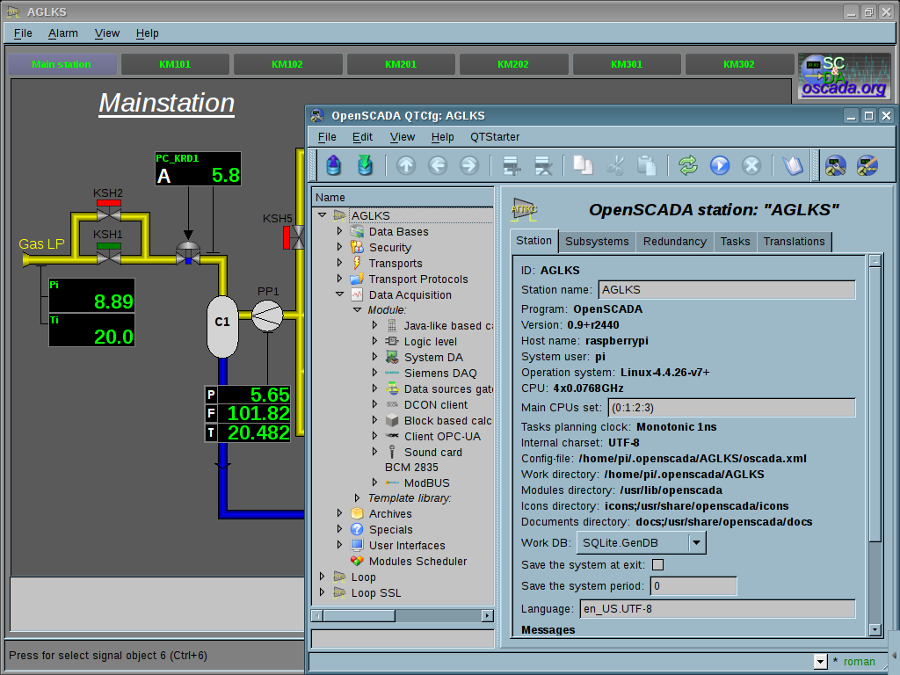Click the blue Start play icon
This screenshot has height=675, width=900.
tap(719, 166)
